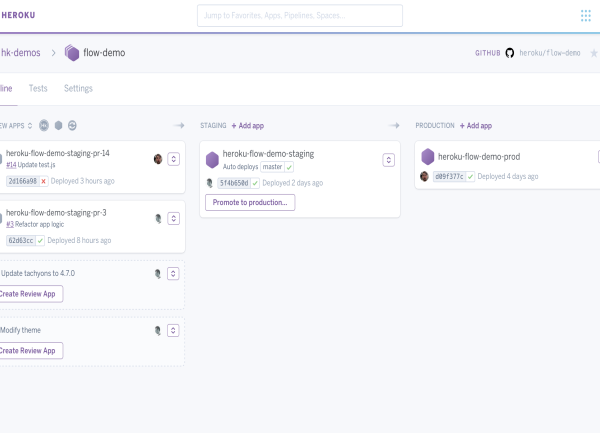Click the avatar on Modify theme row
The width and height of the screenshot is (600, 433).
[158, 331]
